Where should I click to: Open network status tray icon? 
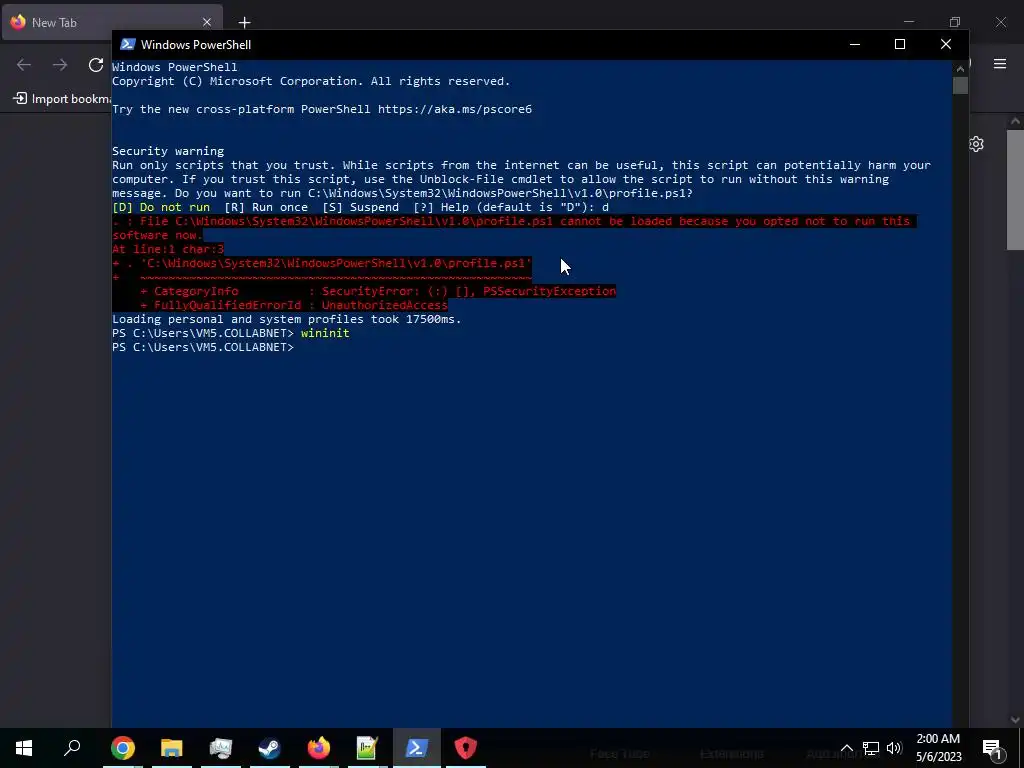871,748
